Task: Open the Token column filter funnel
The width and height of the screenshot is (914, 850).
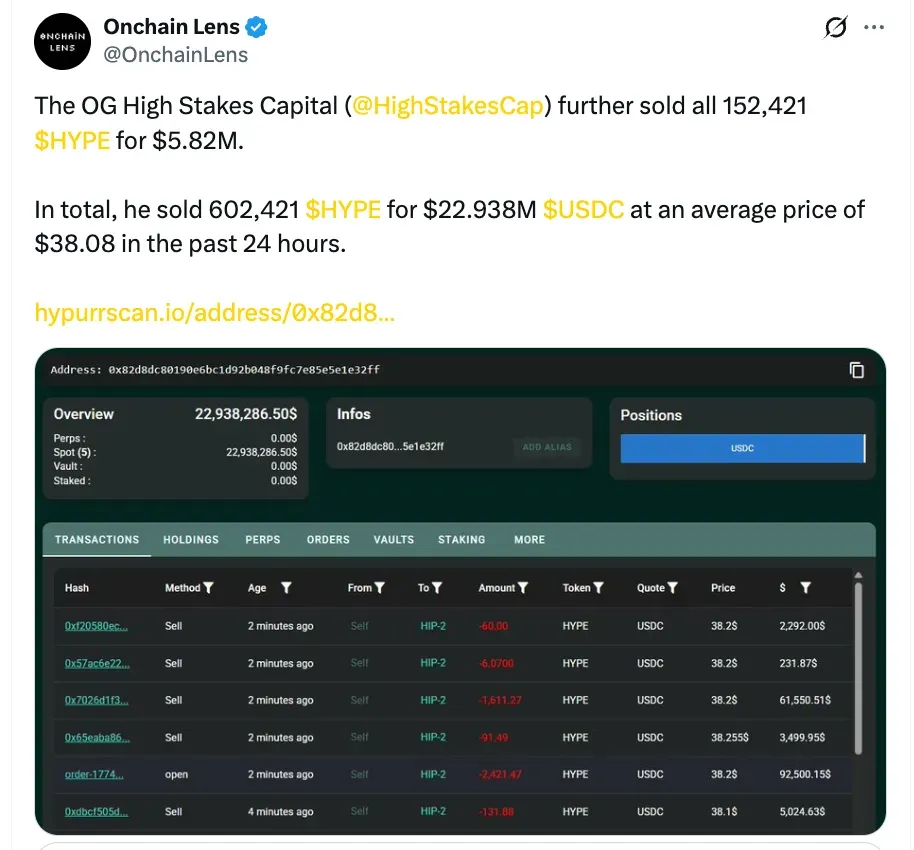Action: 599,588
